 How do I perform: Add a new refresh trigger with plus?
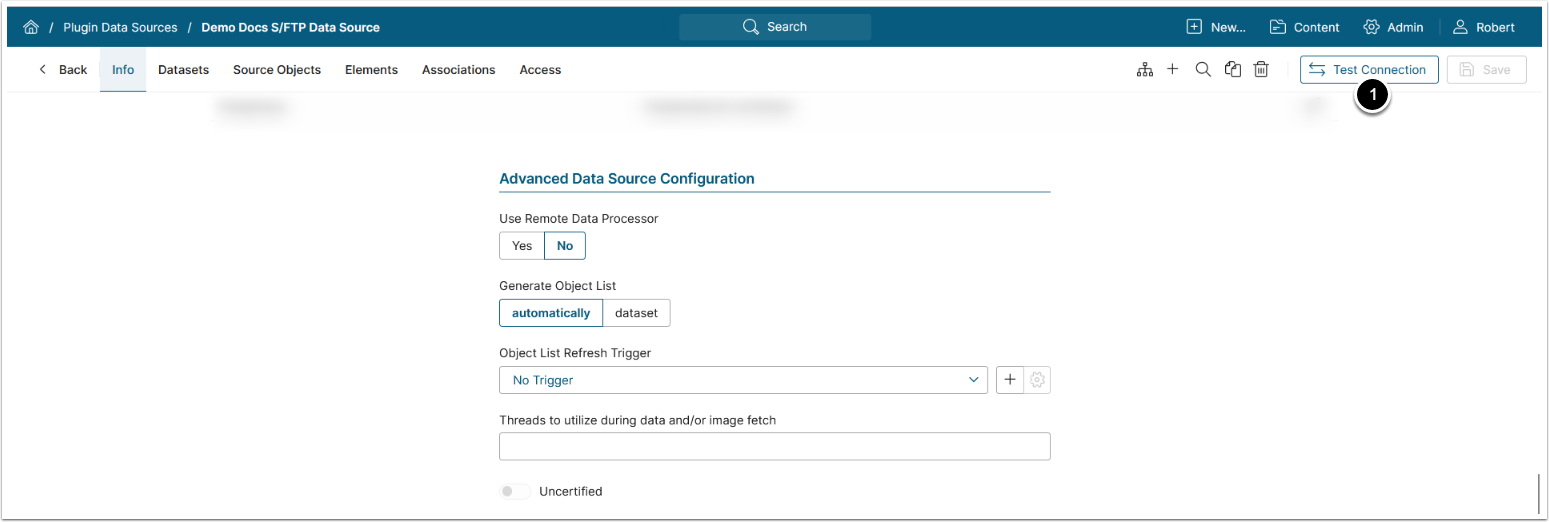click(1010, 380)
